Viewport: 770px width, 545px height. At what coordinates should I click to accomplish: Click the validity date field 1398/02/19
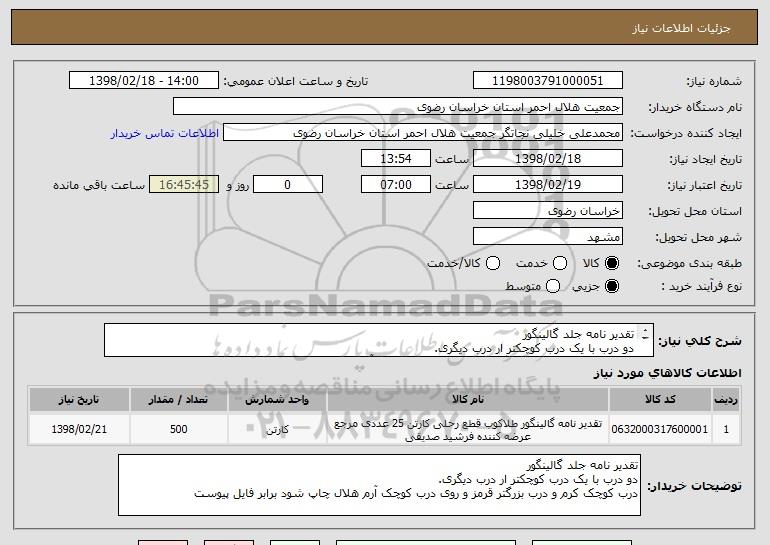pos(548,185)
